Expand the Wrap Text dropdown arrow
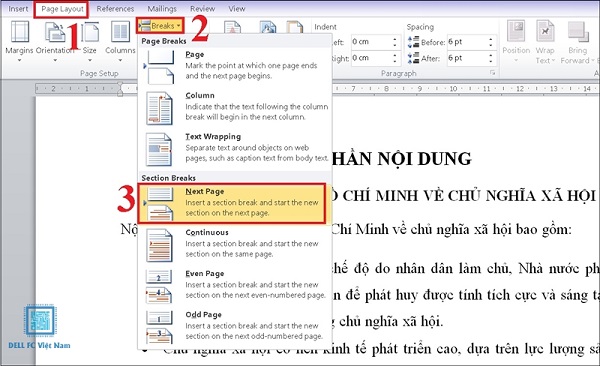Screen dimensions: 600x366 [x=553, y=60]
